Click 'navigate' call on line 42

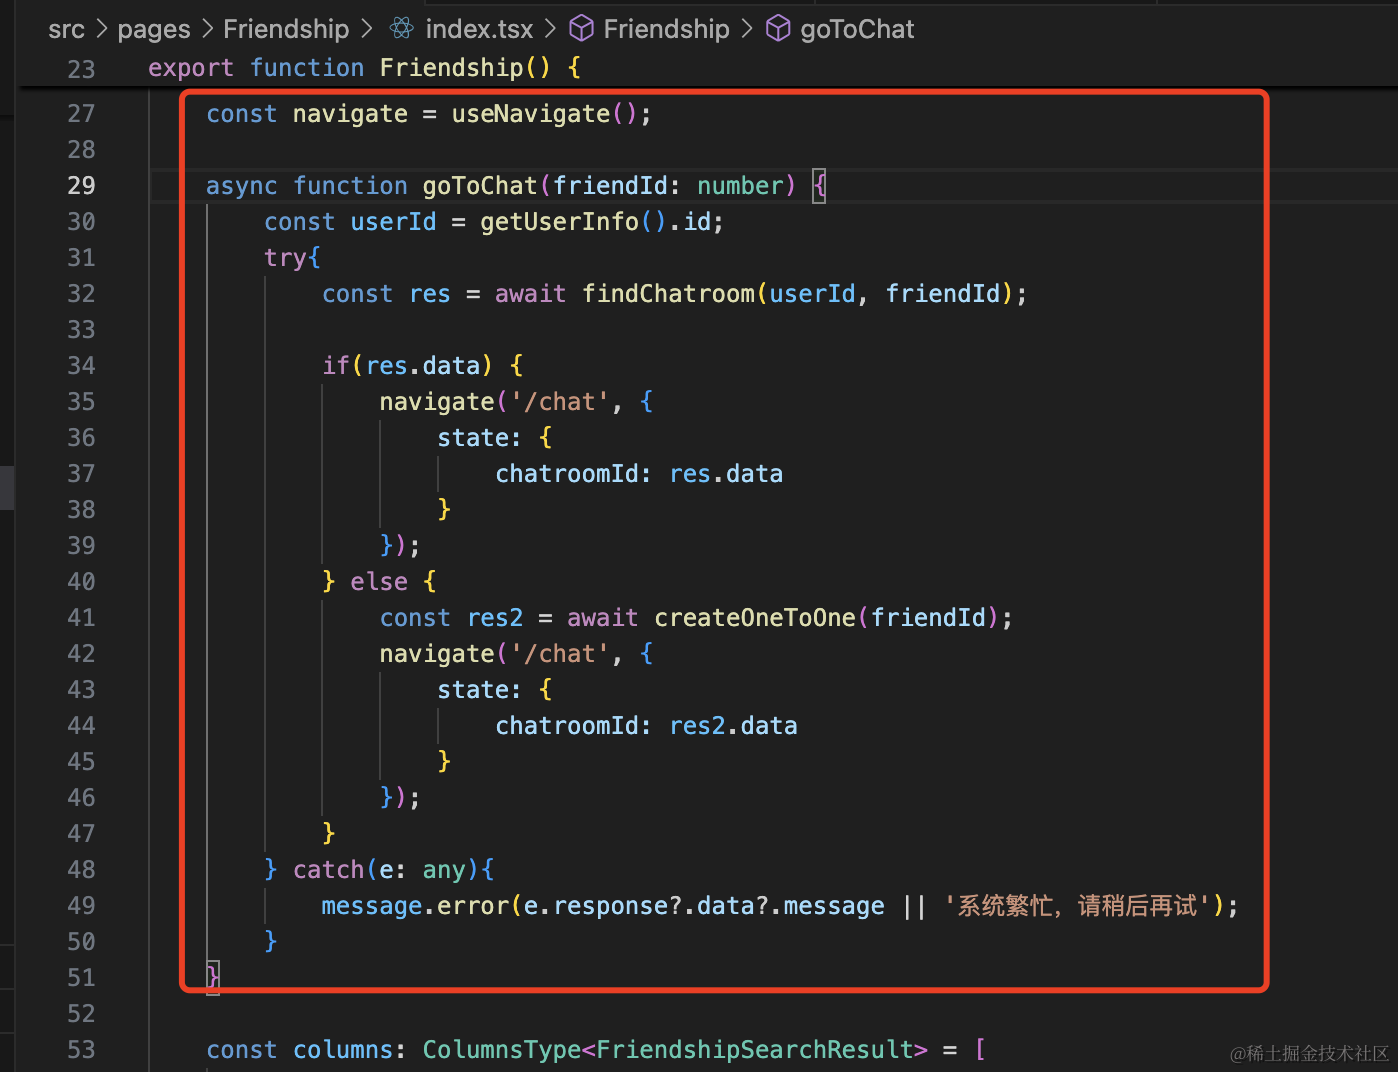point(437,654)
